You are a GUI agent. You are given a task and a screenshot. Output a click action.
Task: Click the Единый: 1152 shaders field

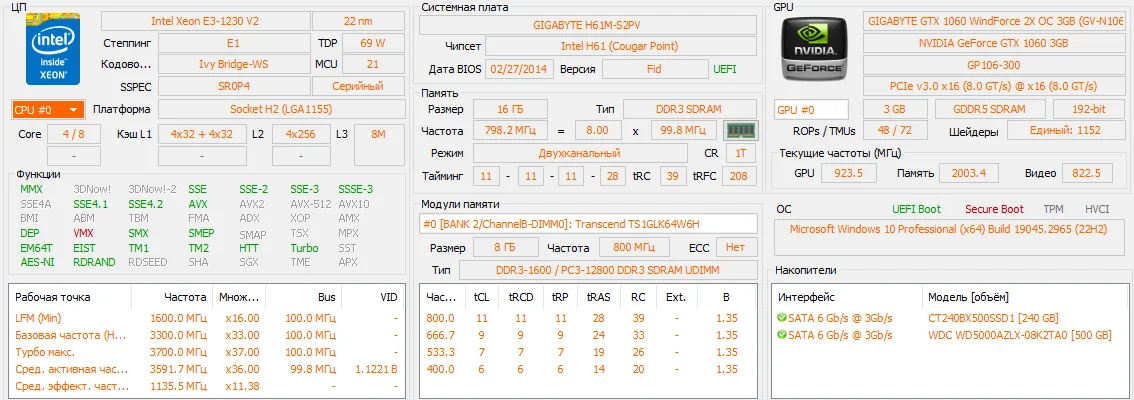coord(1065,131)
